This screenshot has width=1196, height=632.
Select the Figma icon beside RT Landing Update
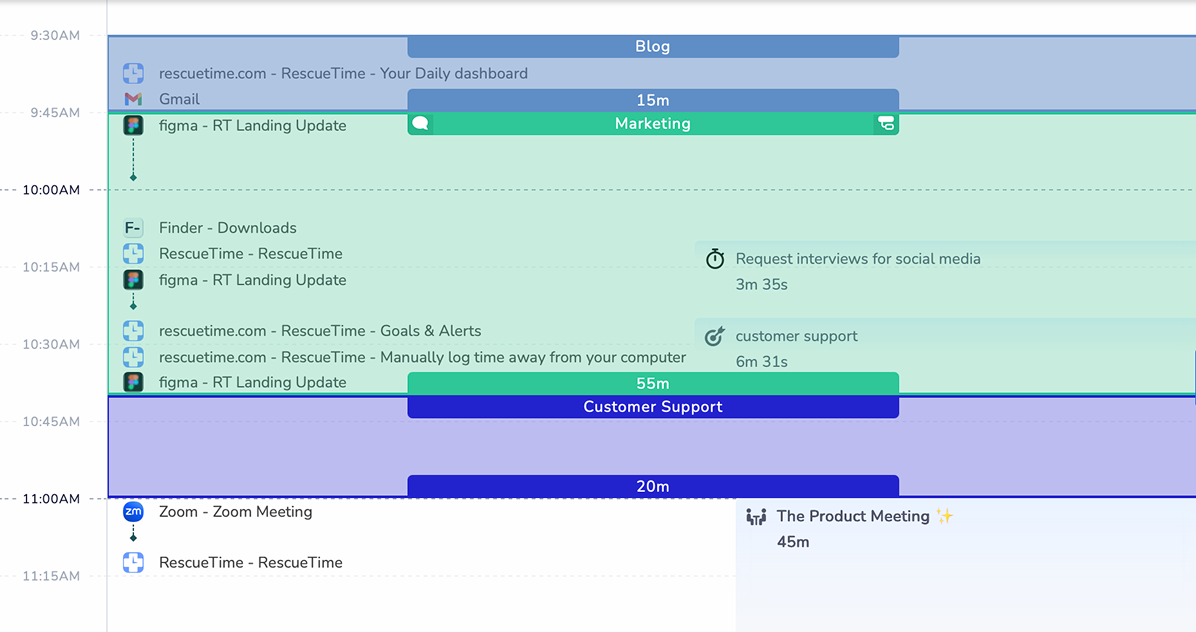[133, 125]
